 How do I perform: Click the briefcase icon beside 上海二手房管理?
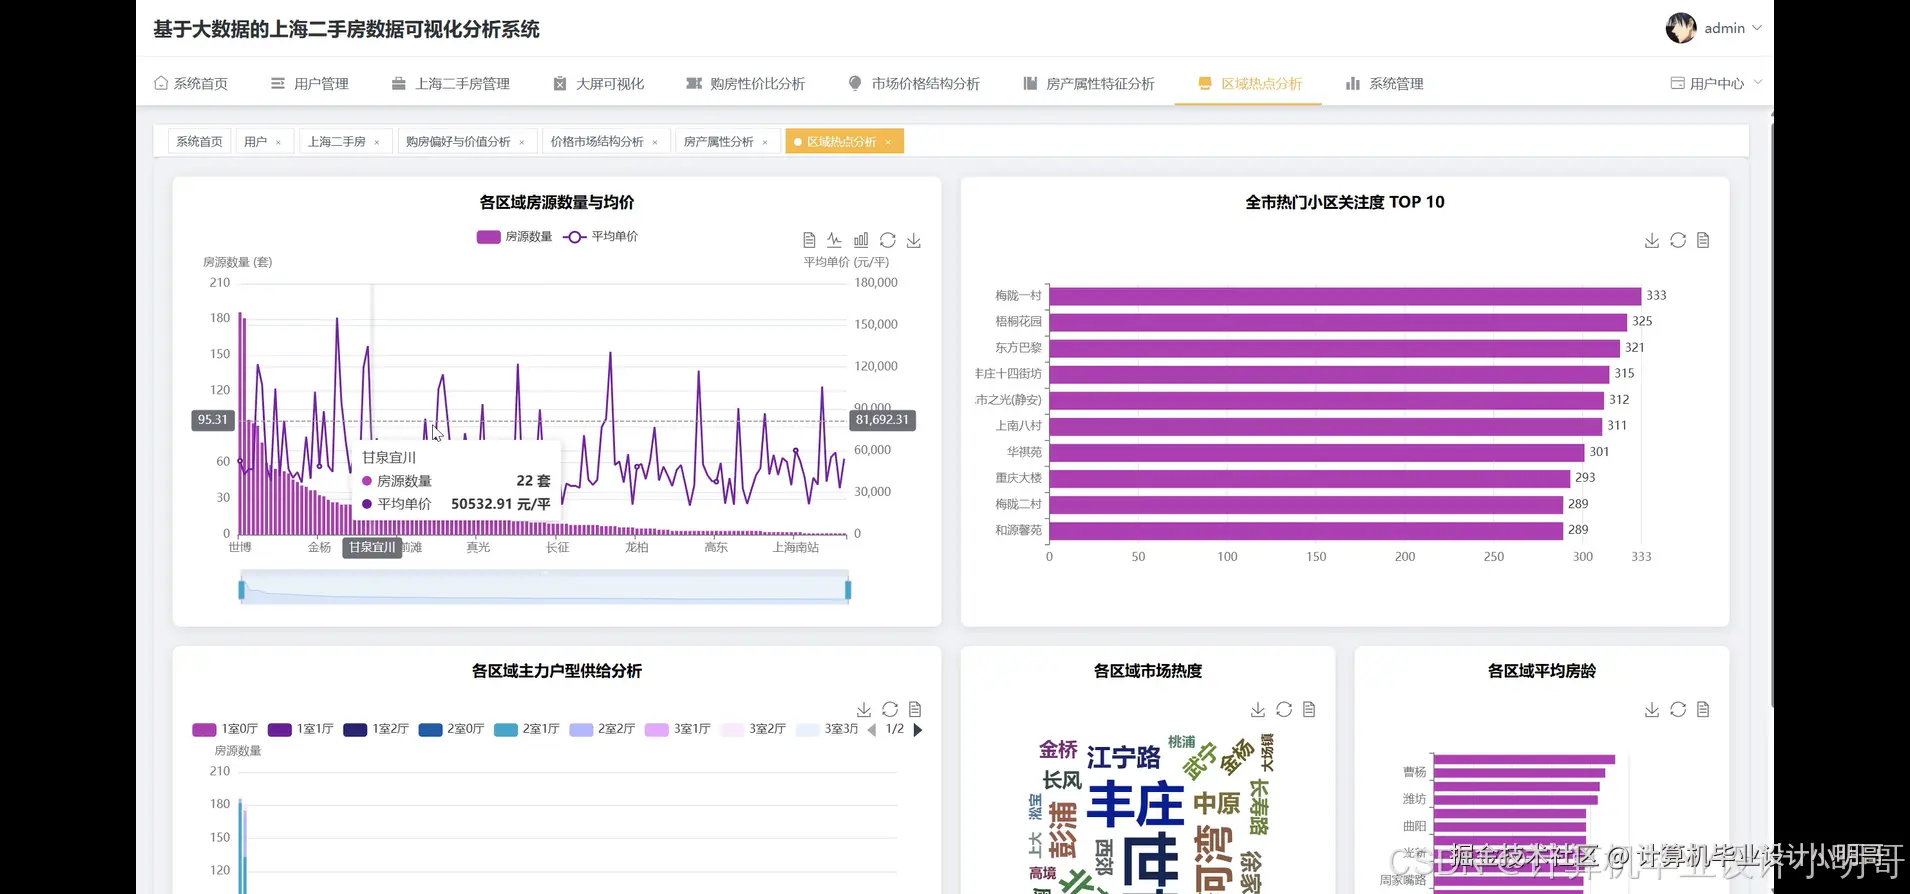[x=399, y=83]
